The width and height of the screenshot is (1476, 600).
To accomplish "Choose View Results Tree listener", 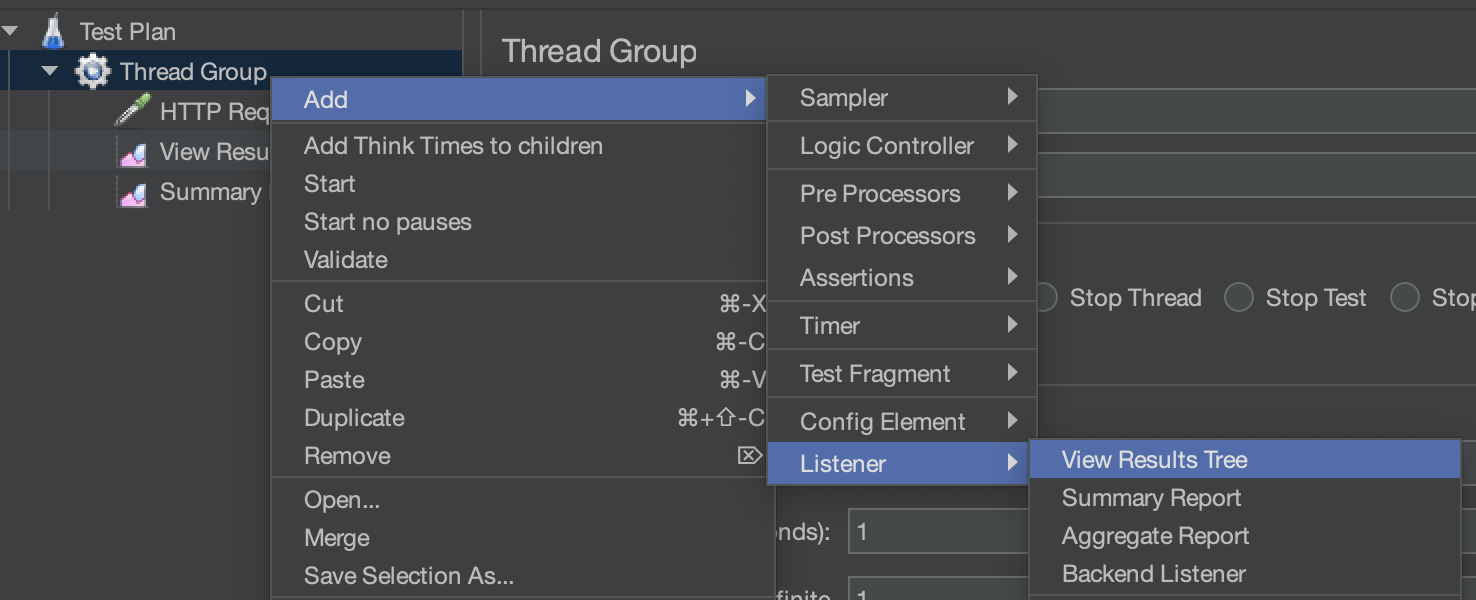I will pyautogui.click(x=1154, y=460).
